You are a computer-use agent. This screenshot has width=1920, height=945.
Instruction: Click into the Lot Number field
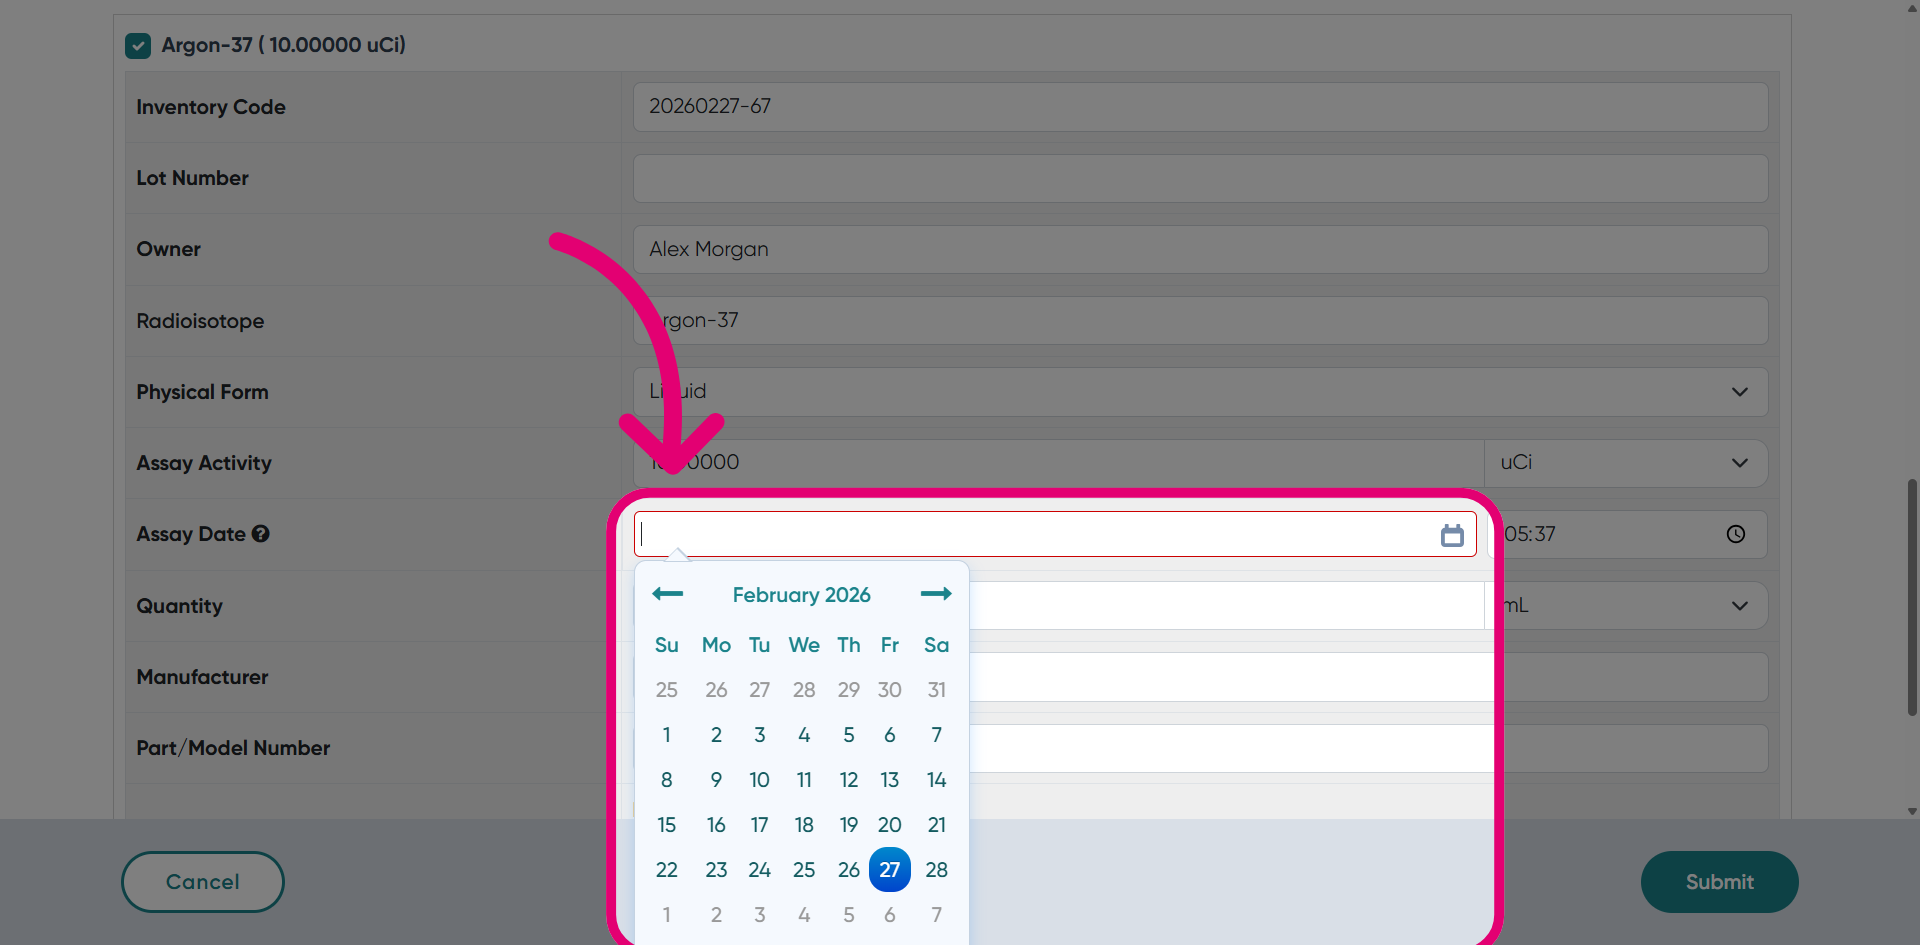coord(1200,178)
